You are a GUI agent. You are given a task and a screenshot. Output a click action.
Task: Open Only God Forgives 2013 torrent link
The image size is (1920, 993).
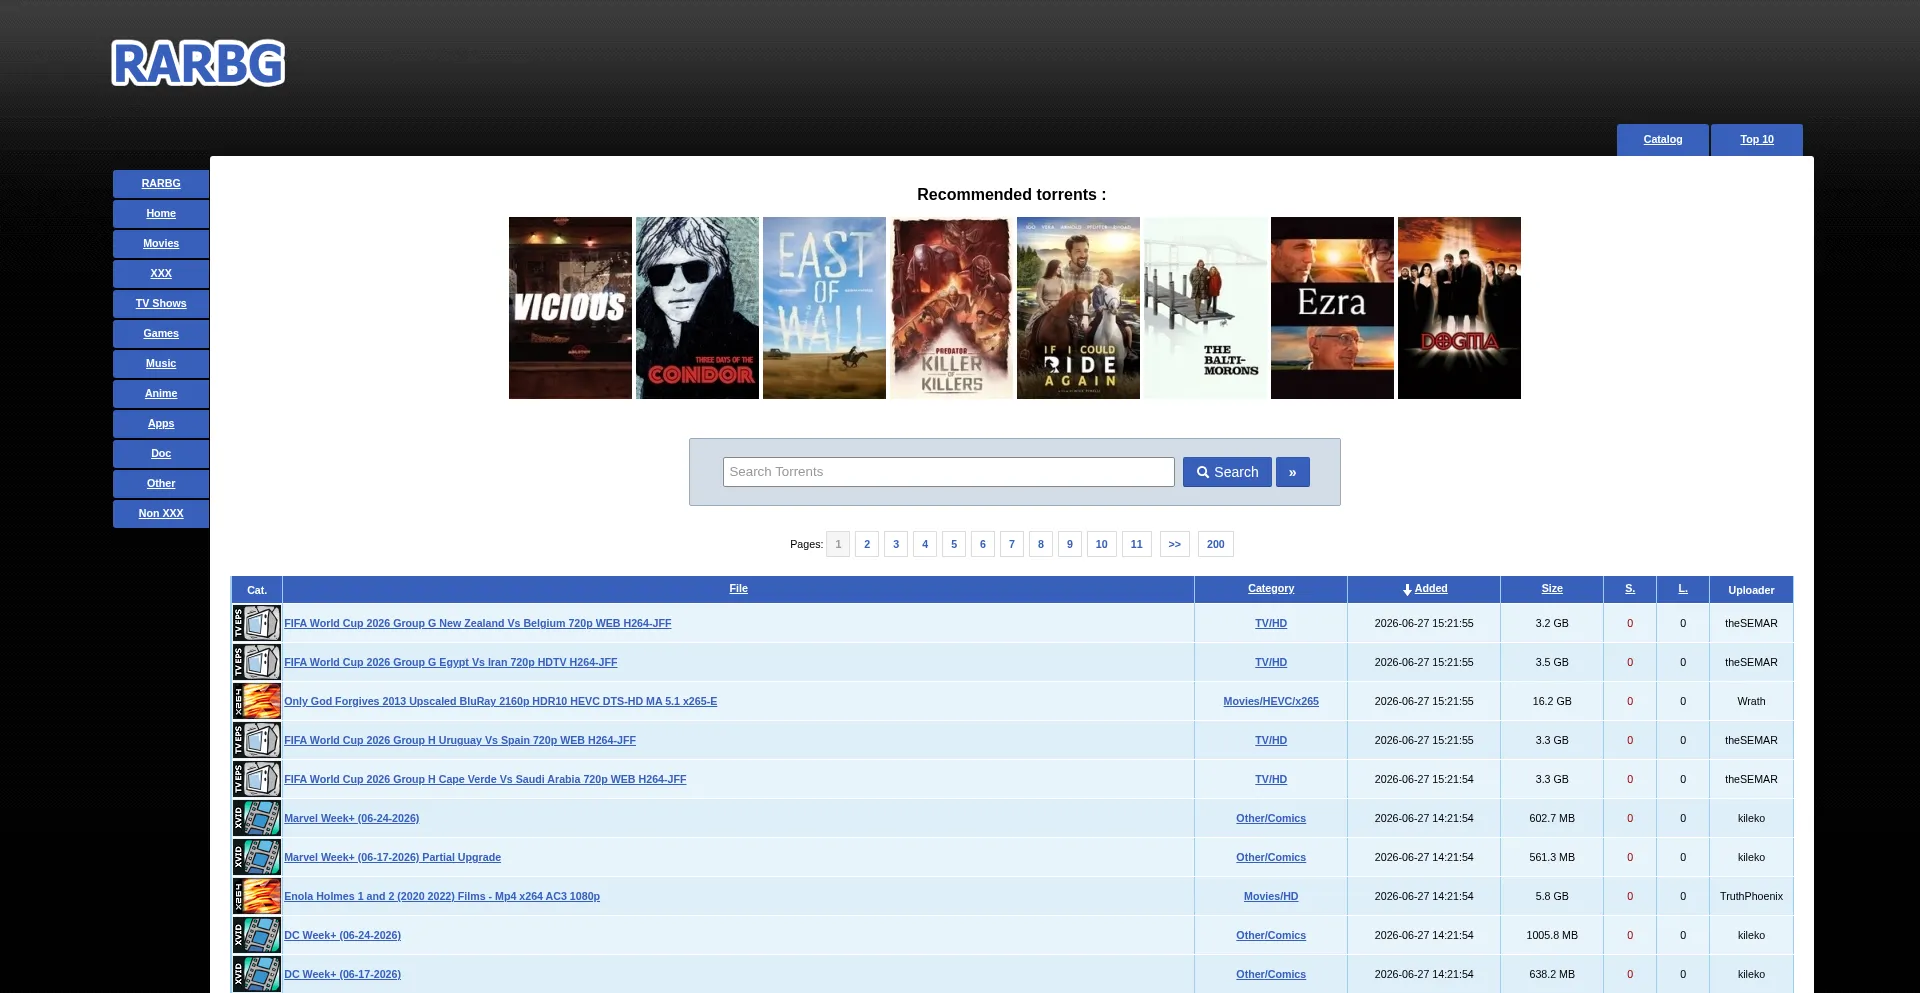pos(501,701)
